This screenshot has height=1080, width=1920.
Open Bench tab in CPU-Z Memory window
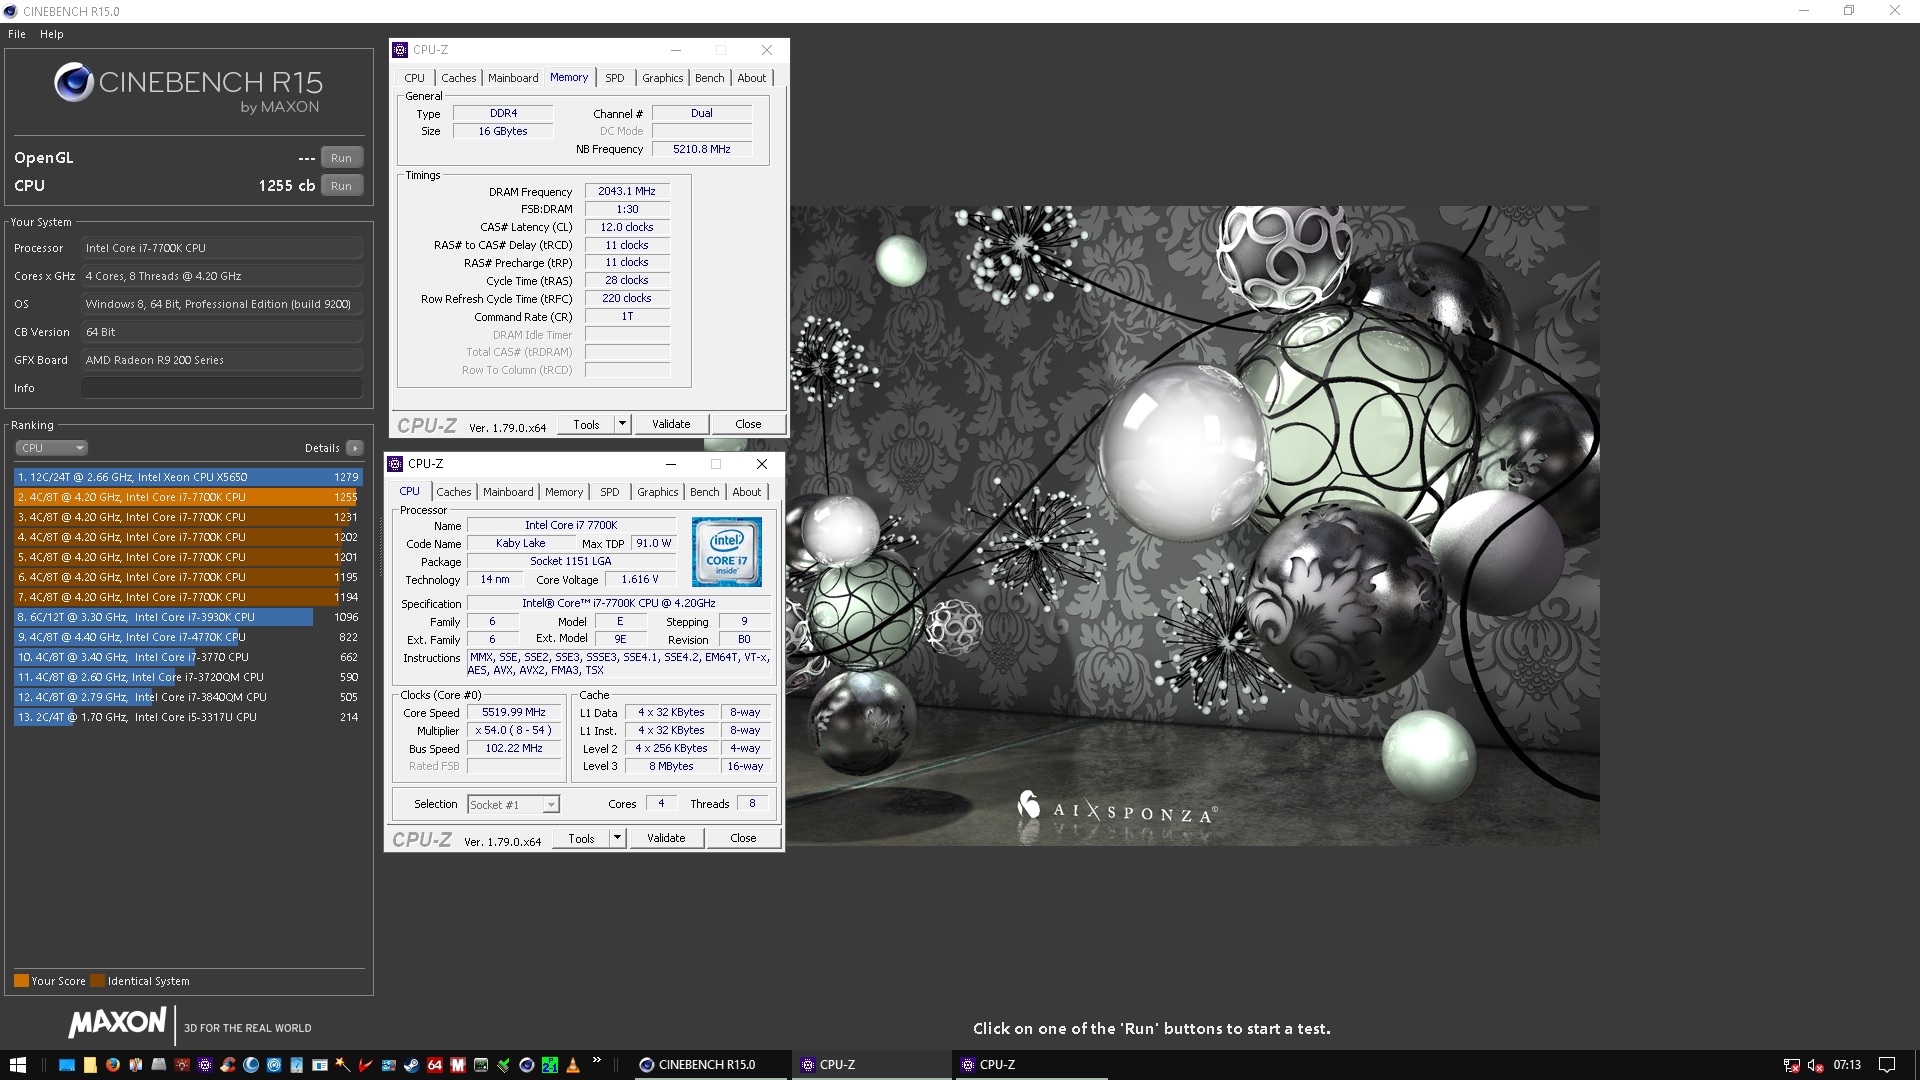point(709,78)
